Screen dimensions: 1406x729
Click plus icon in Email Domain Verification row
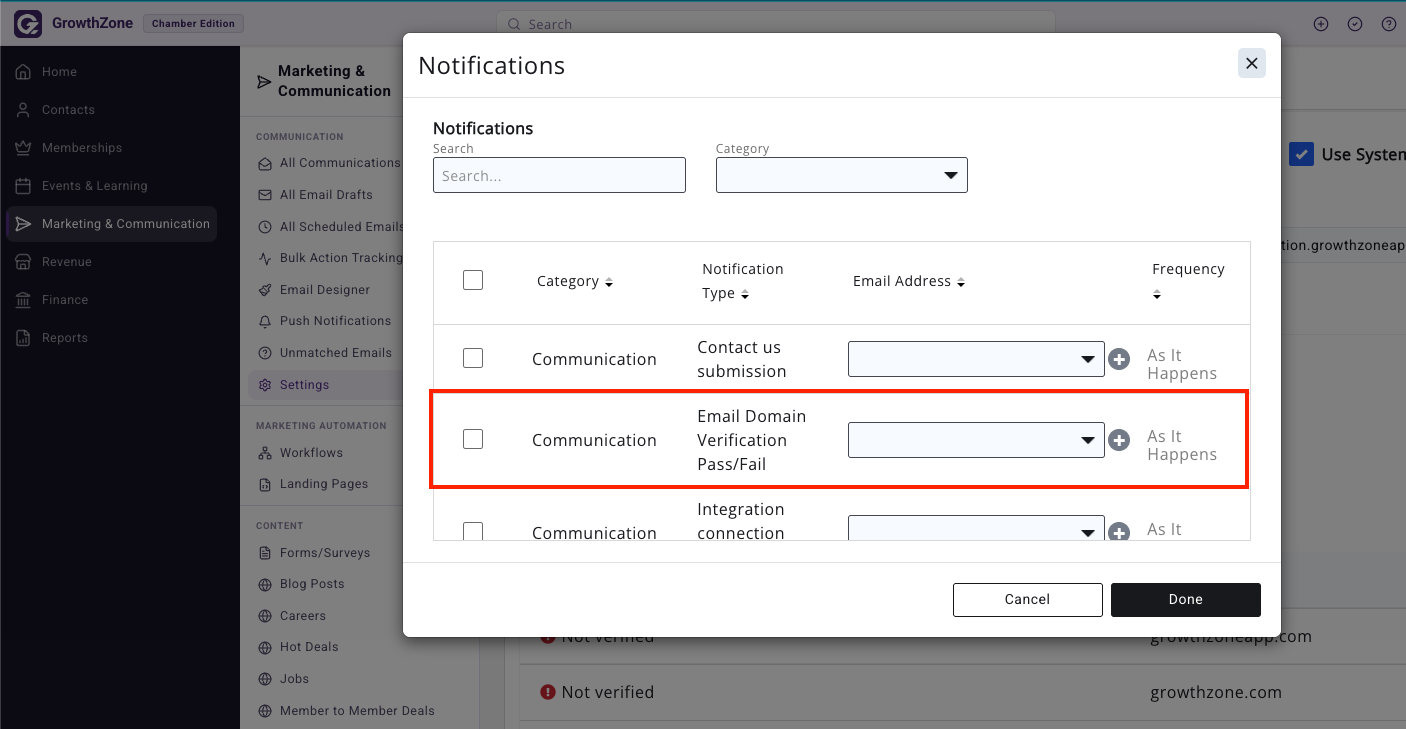point(1119,440)
